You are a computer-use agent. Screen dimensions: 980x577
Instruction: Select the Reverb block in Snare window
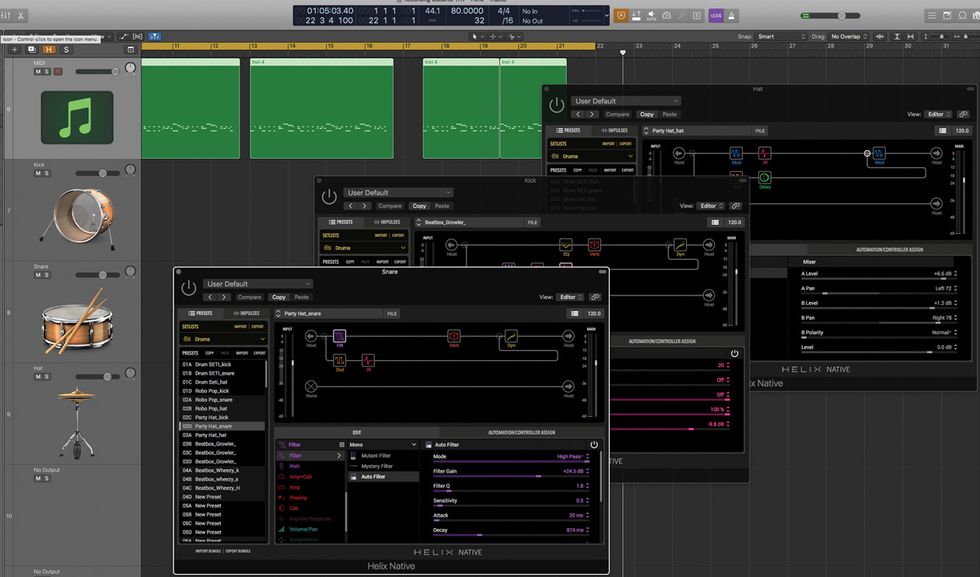coord(454,336)
